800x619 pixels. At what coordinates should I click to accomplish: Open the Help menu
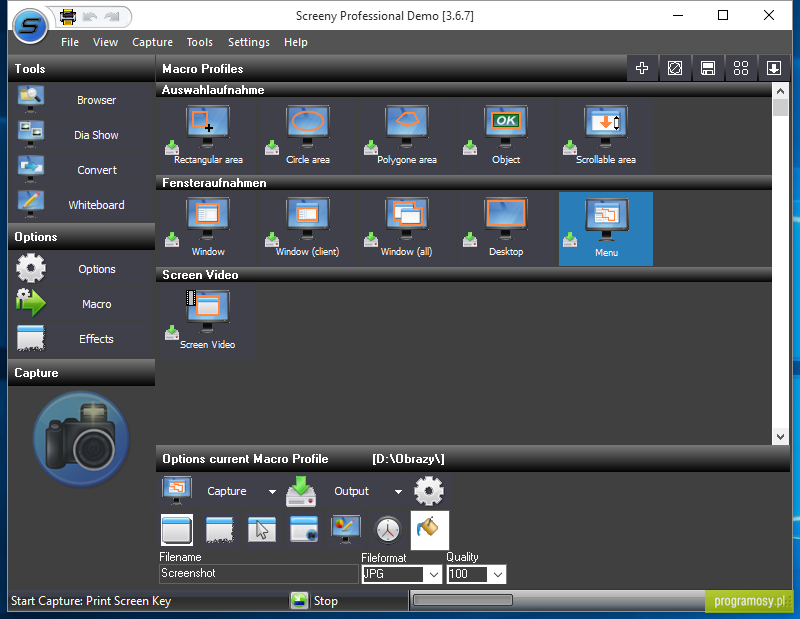pos(296,42)
